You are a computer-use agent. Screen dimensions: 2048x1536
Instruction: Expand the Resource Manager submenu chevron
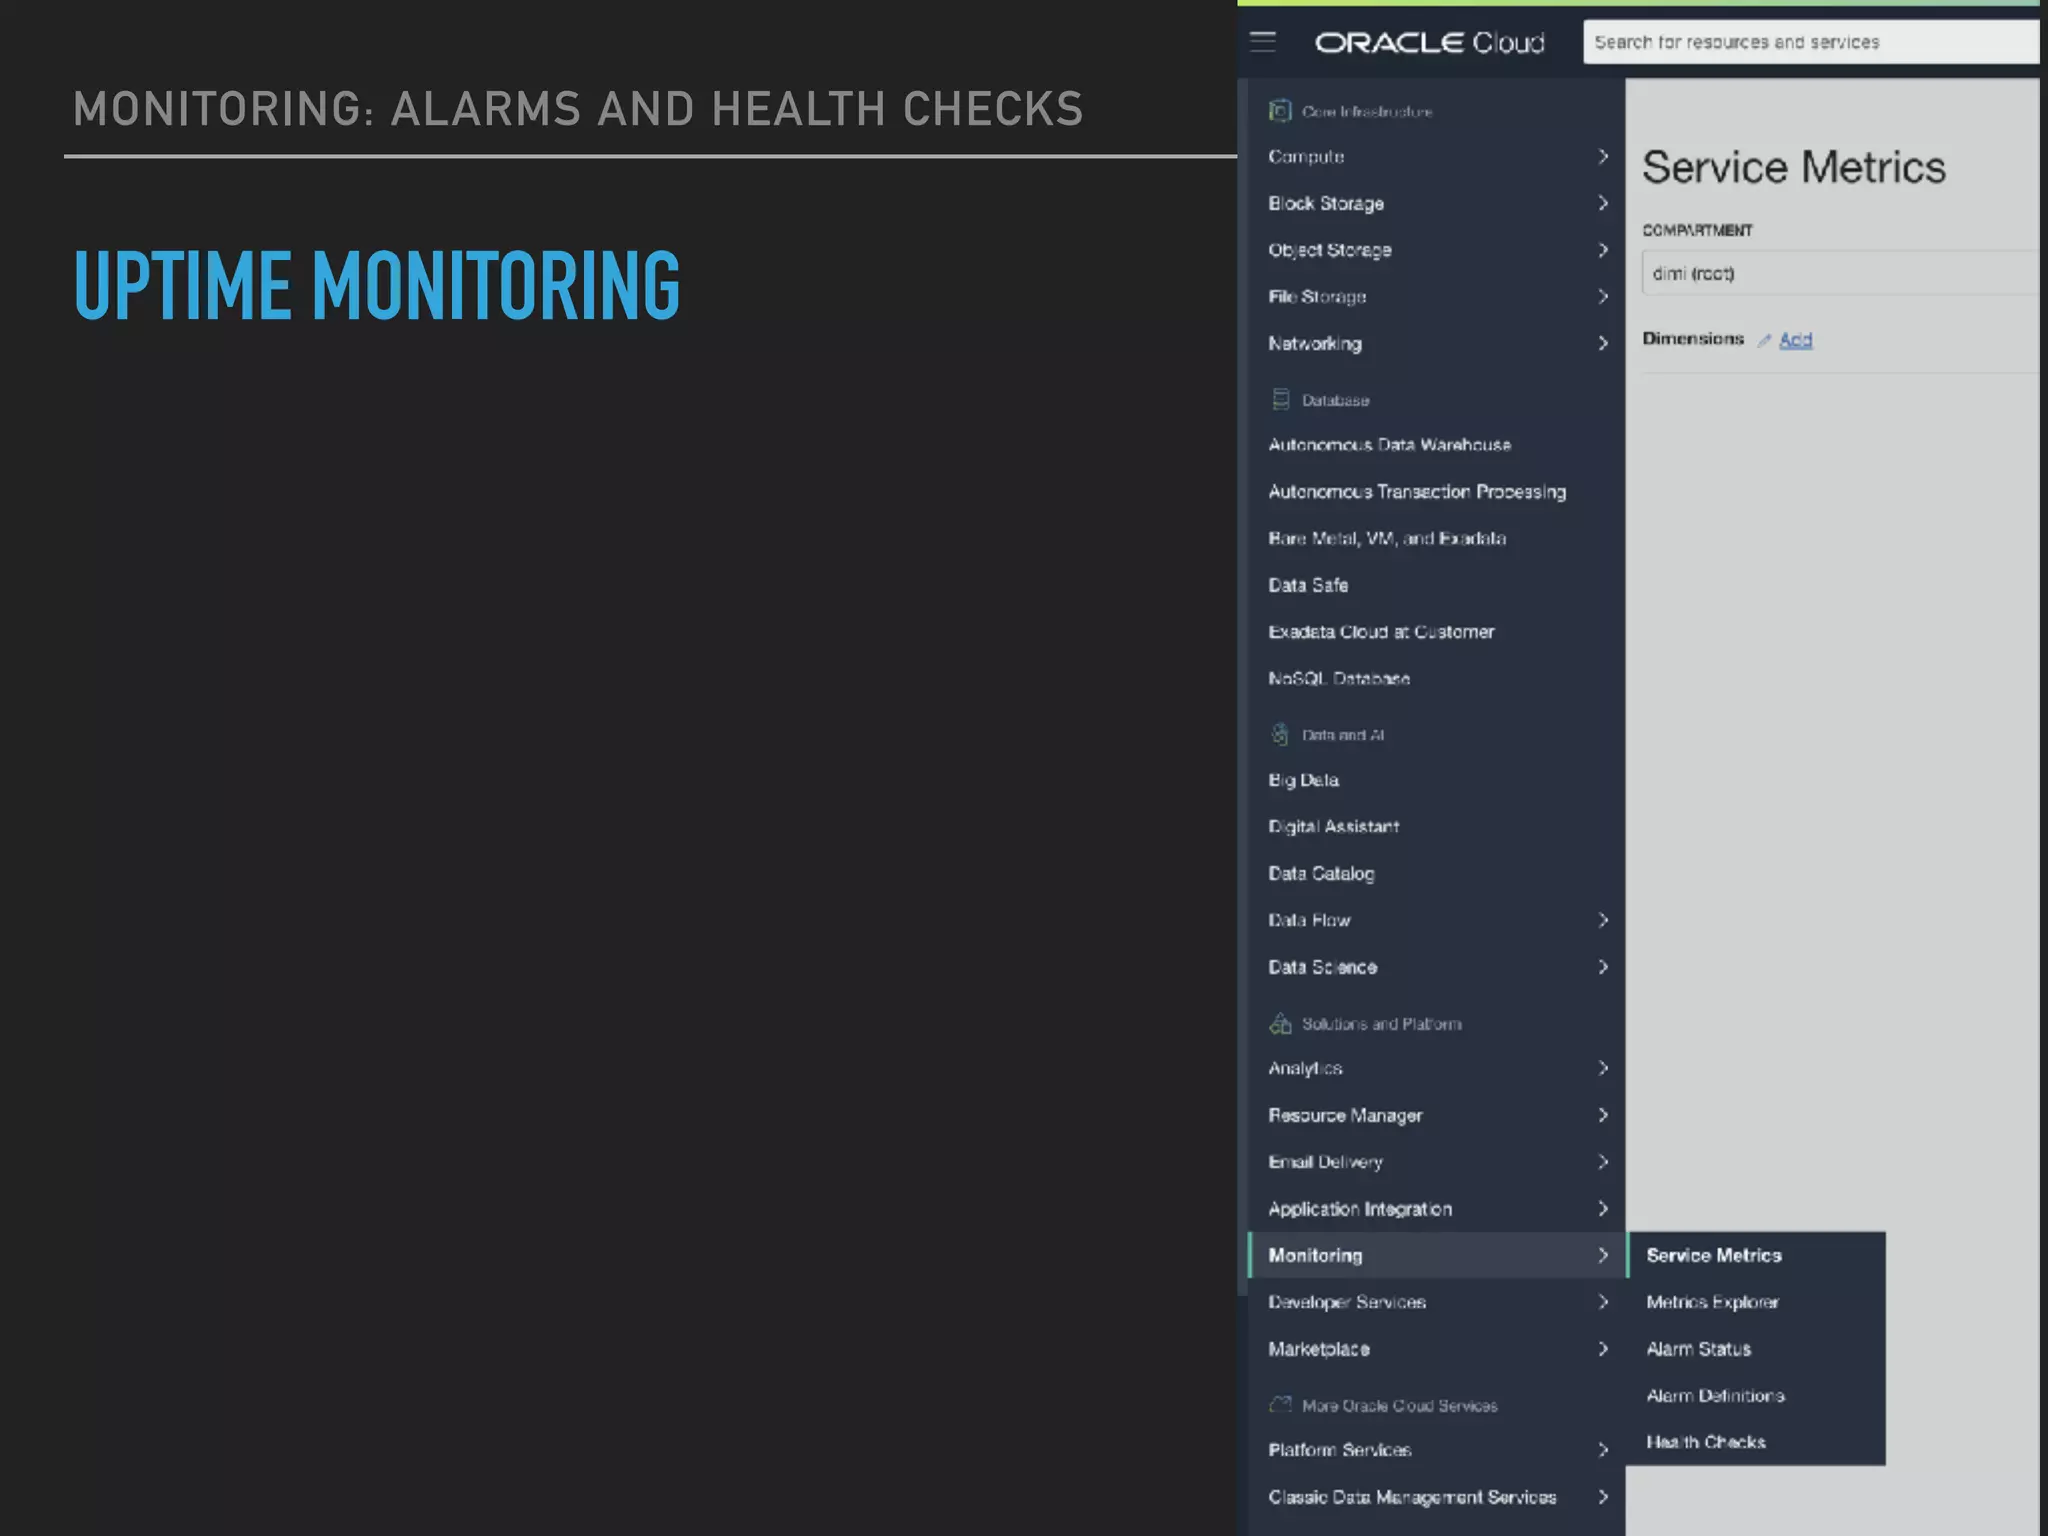1603,1115
